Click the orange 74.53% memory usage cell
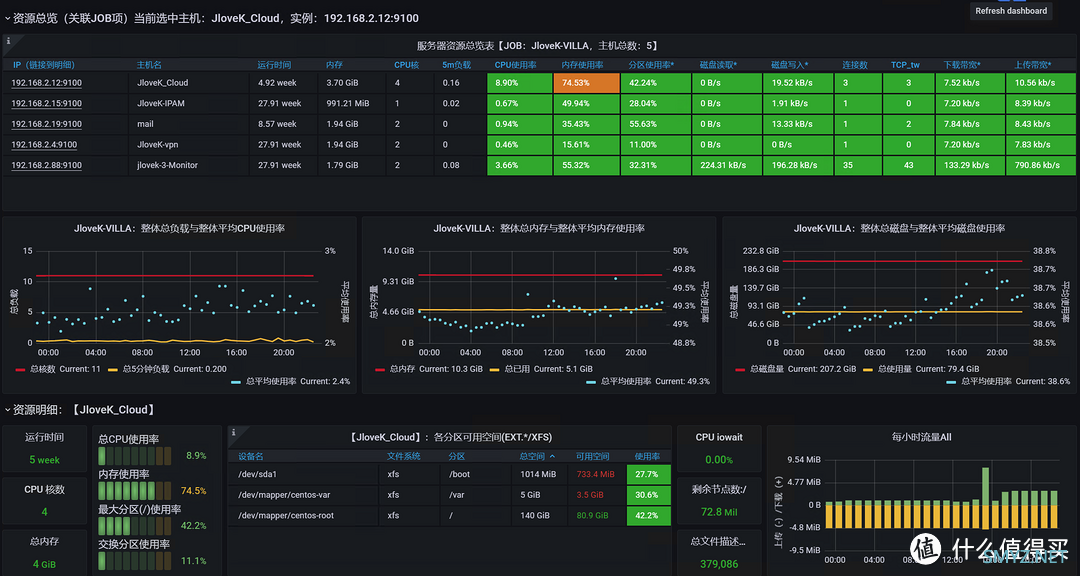Viewport: 1080px width, 576px height. tap(586, 83)
